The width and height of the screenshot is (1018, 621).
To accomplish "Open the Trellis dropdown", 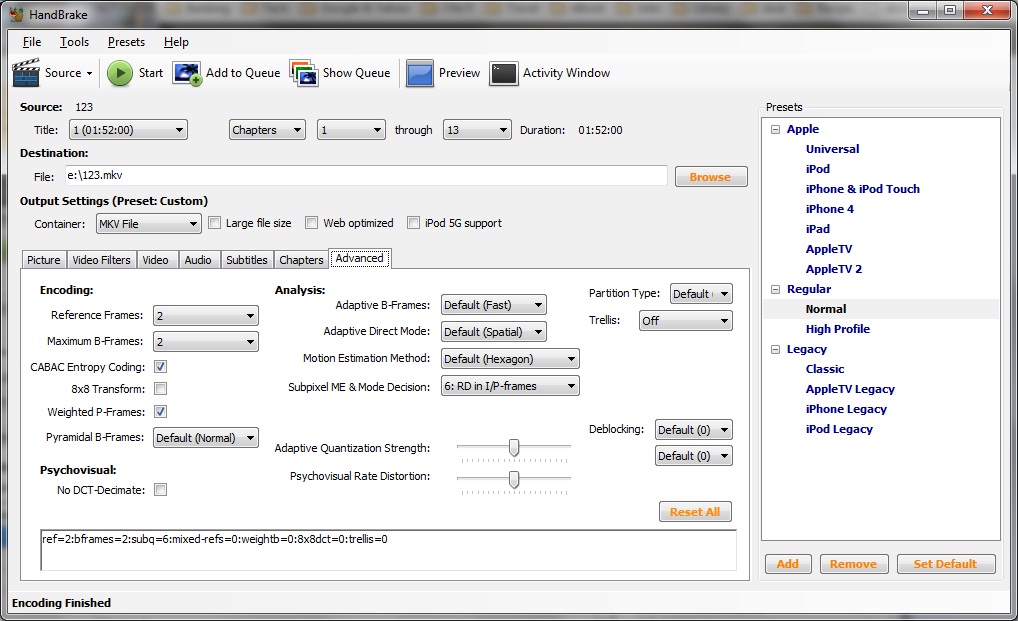I will pos(685,321).
